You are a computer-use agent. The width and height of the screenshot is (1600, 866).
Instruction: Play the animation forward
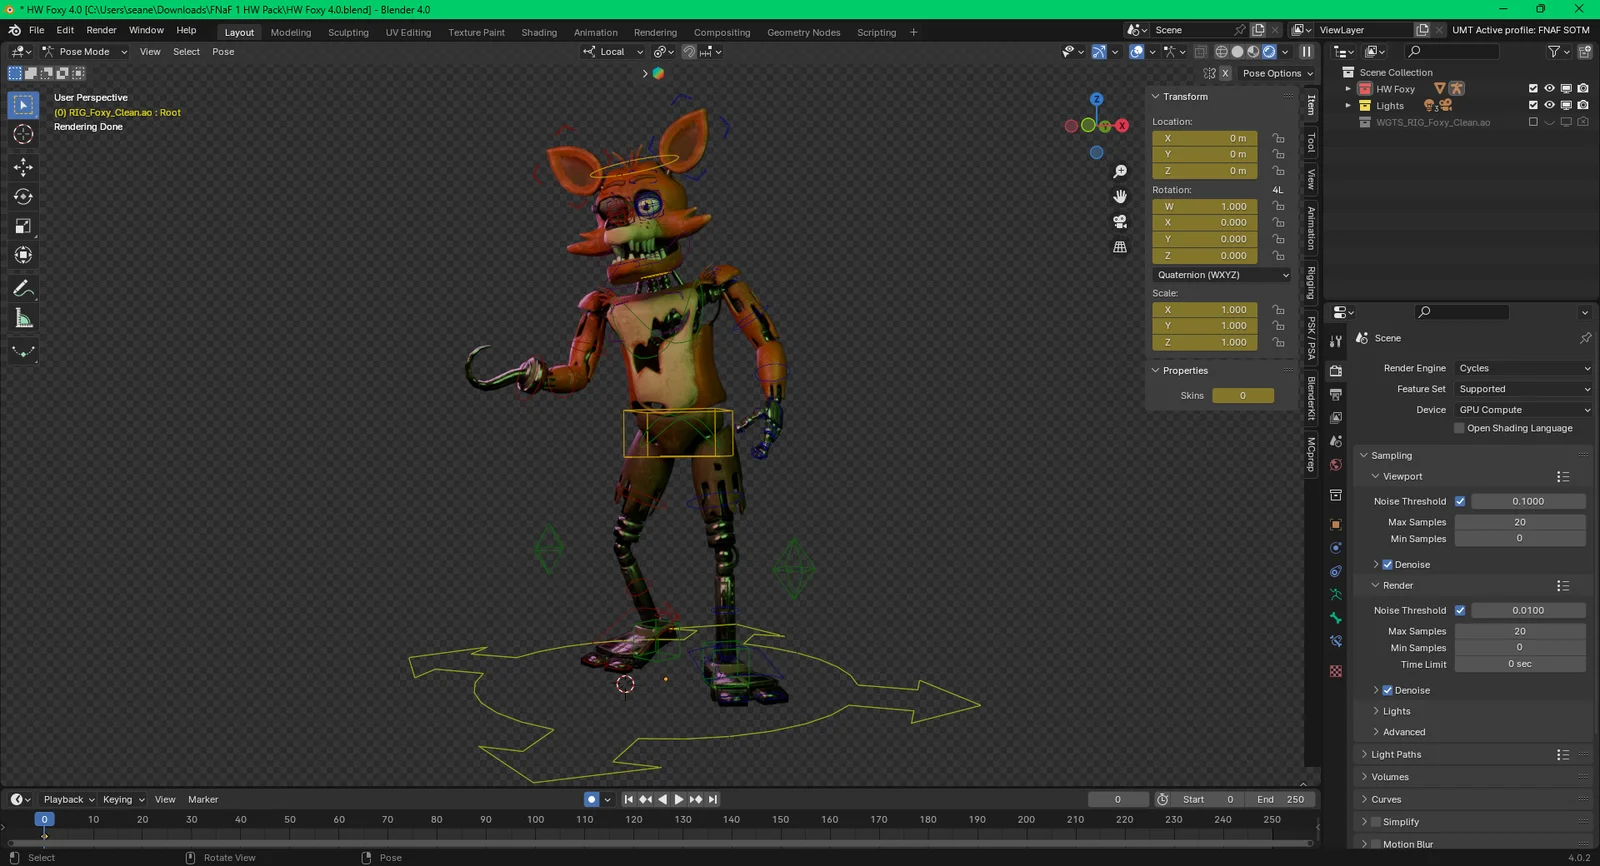[679, 799]
